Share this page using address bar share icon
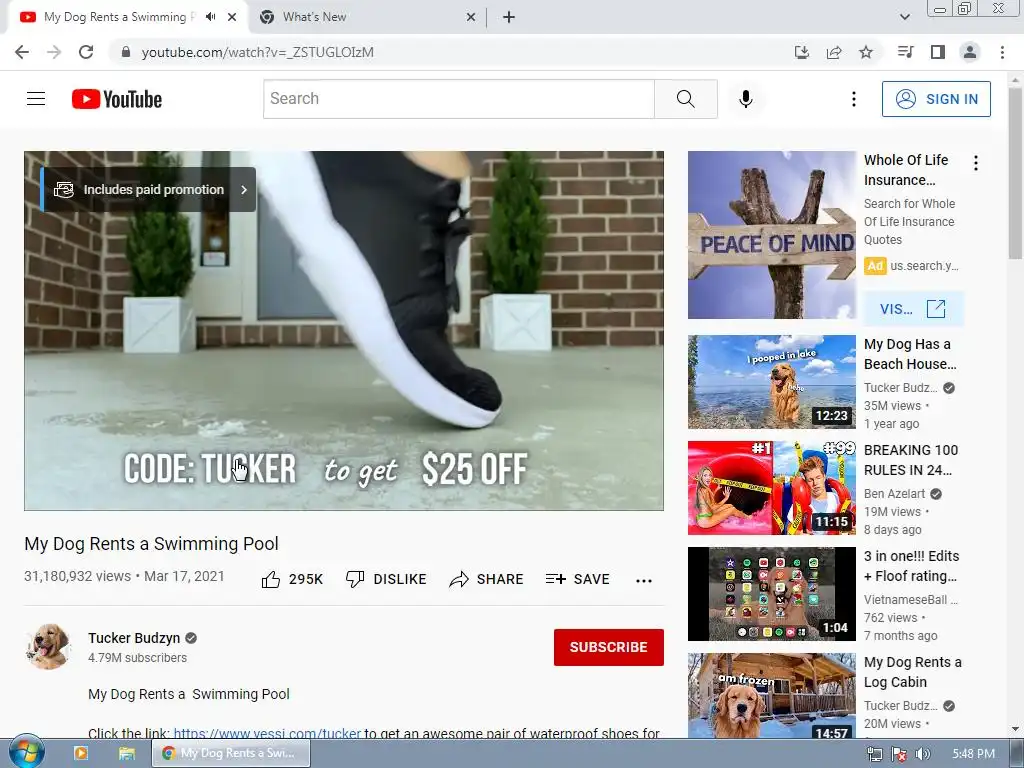Screen dimensions: 1024x768 [x=834, y=52]
